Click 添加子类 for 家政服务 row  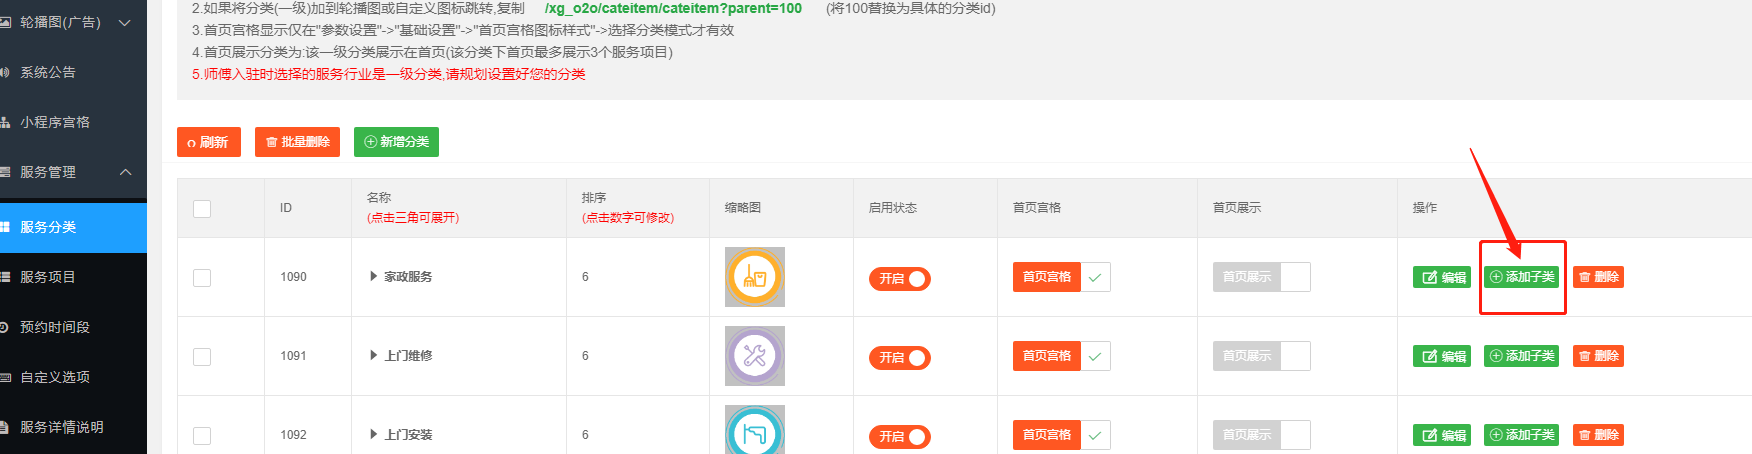[1522, 277]
